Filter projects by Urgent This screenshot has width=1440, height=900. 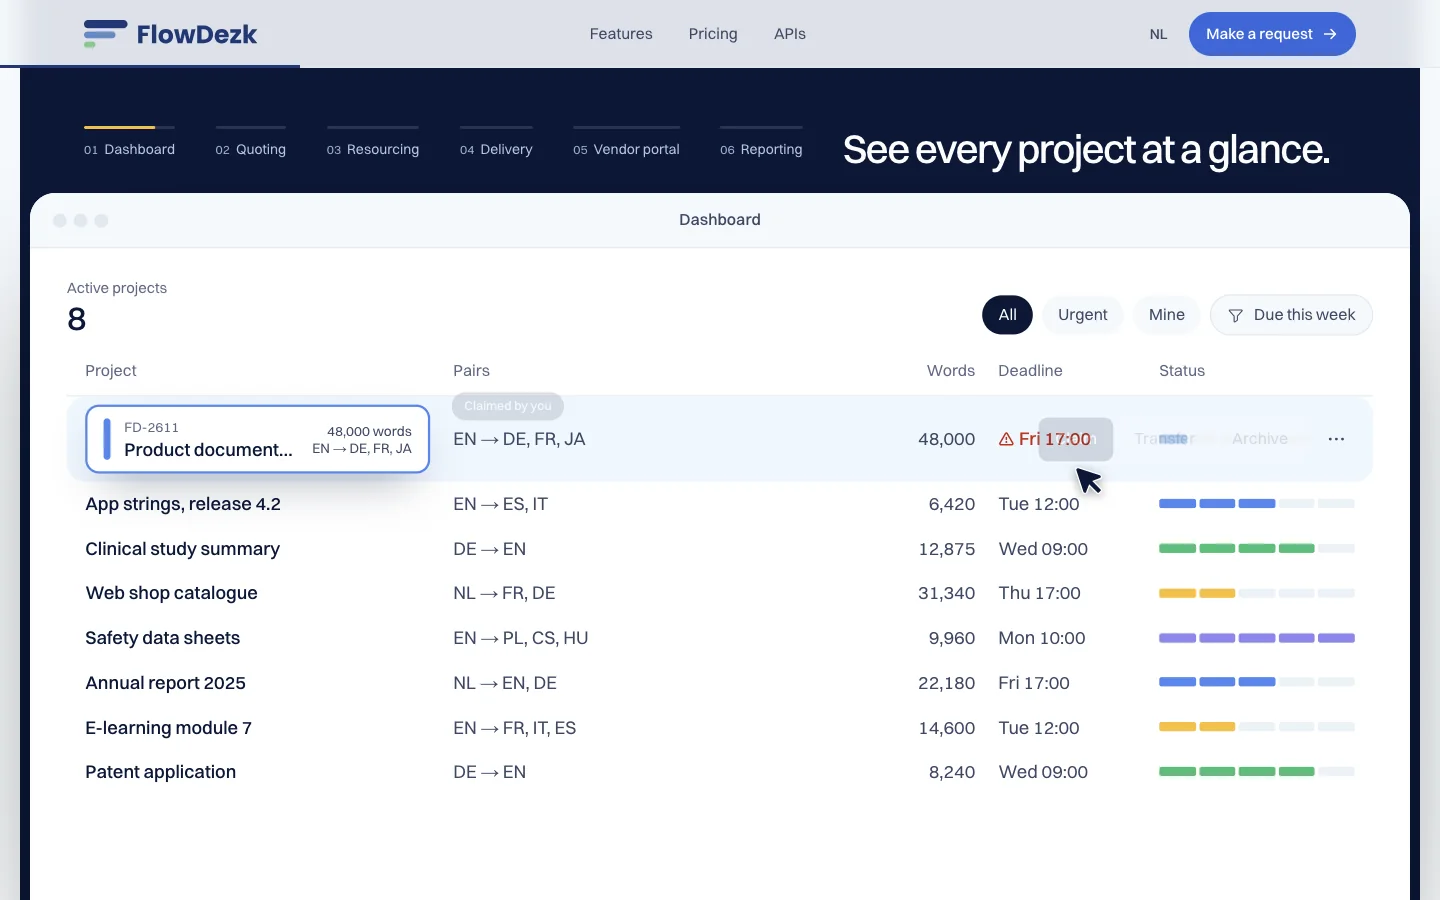(1083, 315)
